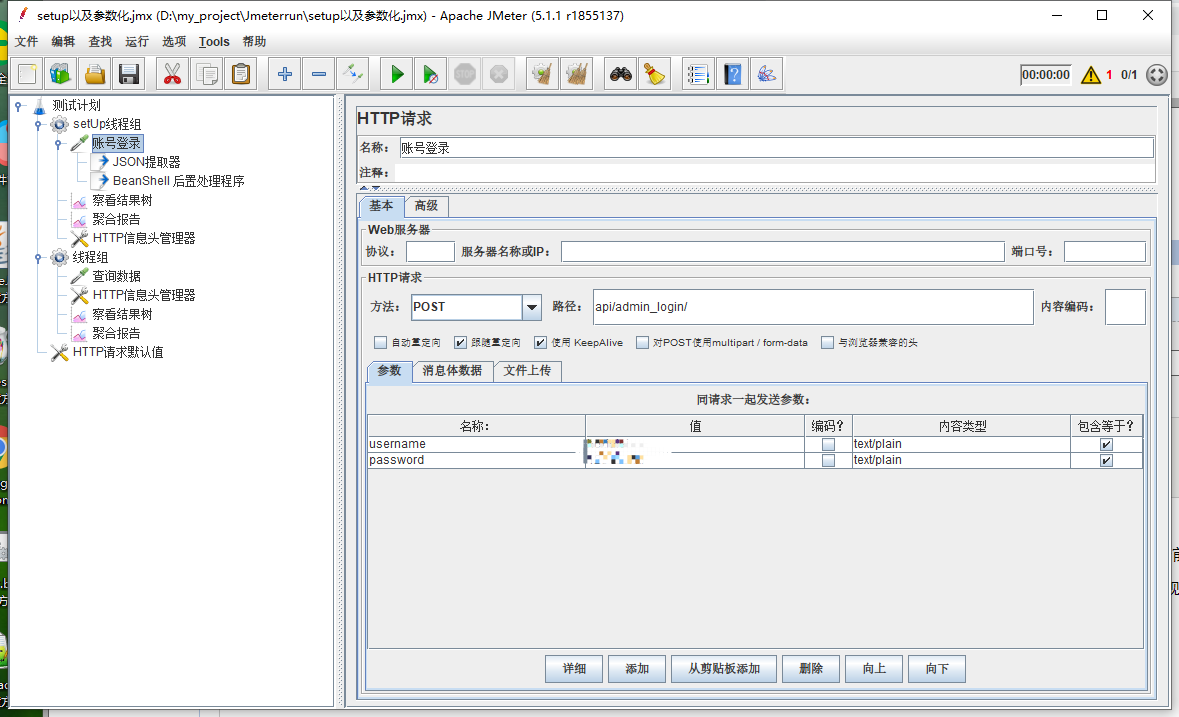Select 聚合报告 under 线程组
The width and height of the screenshot is (1179, 717).
116,334
